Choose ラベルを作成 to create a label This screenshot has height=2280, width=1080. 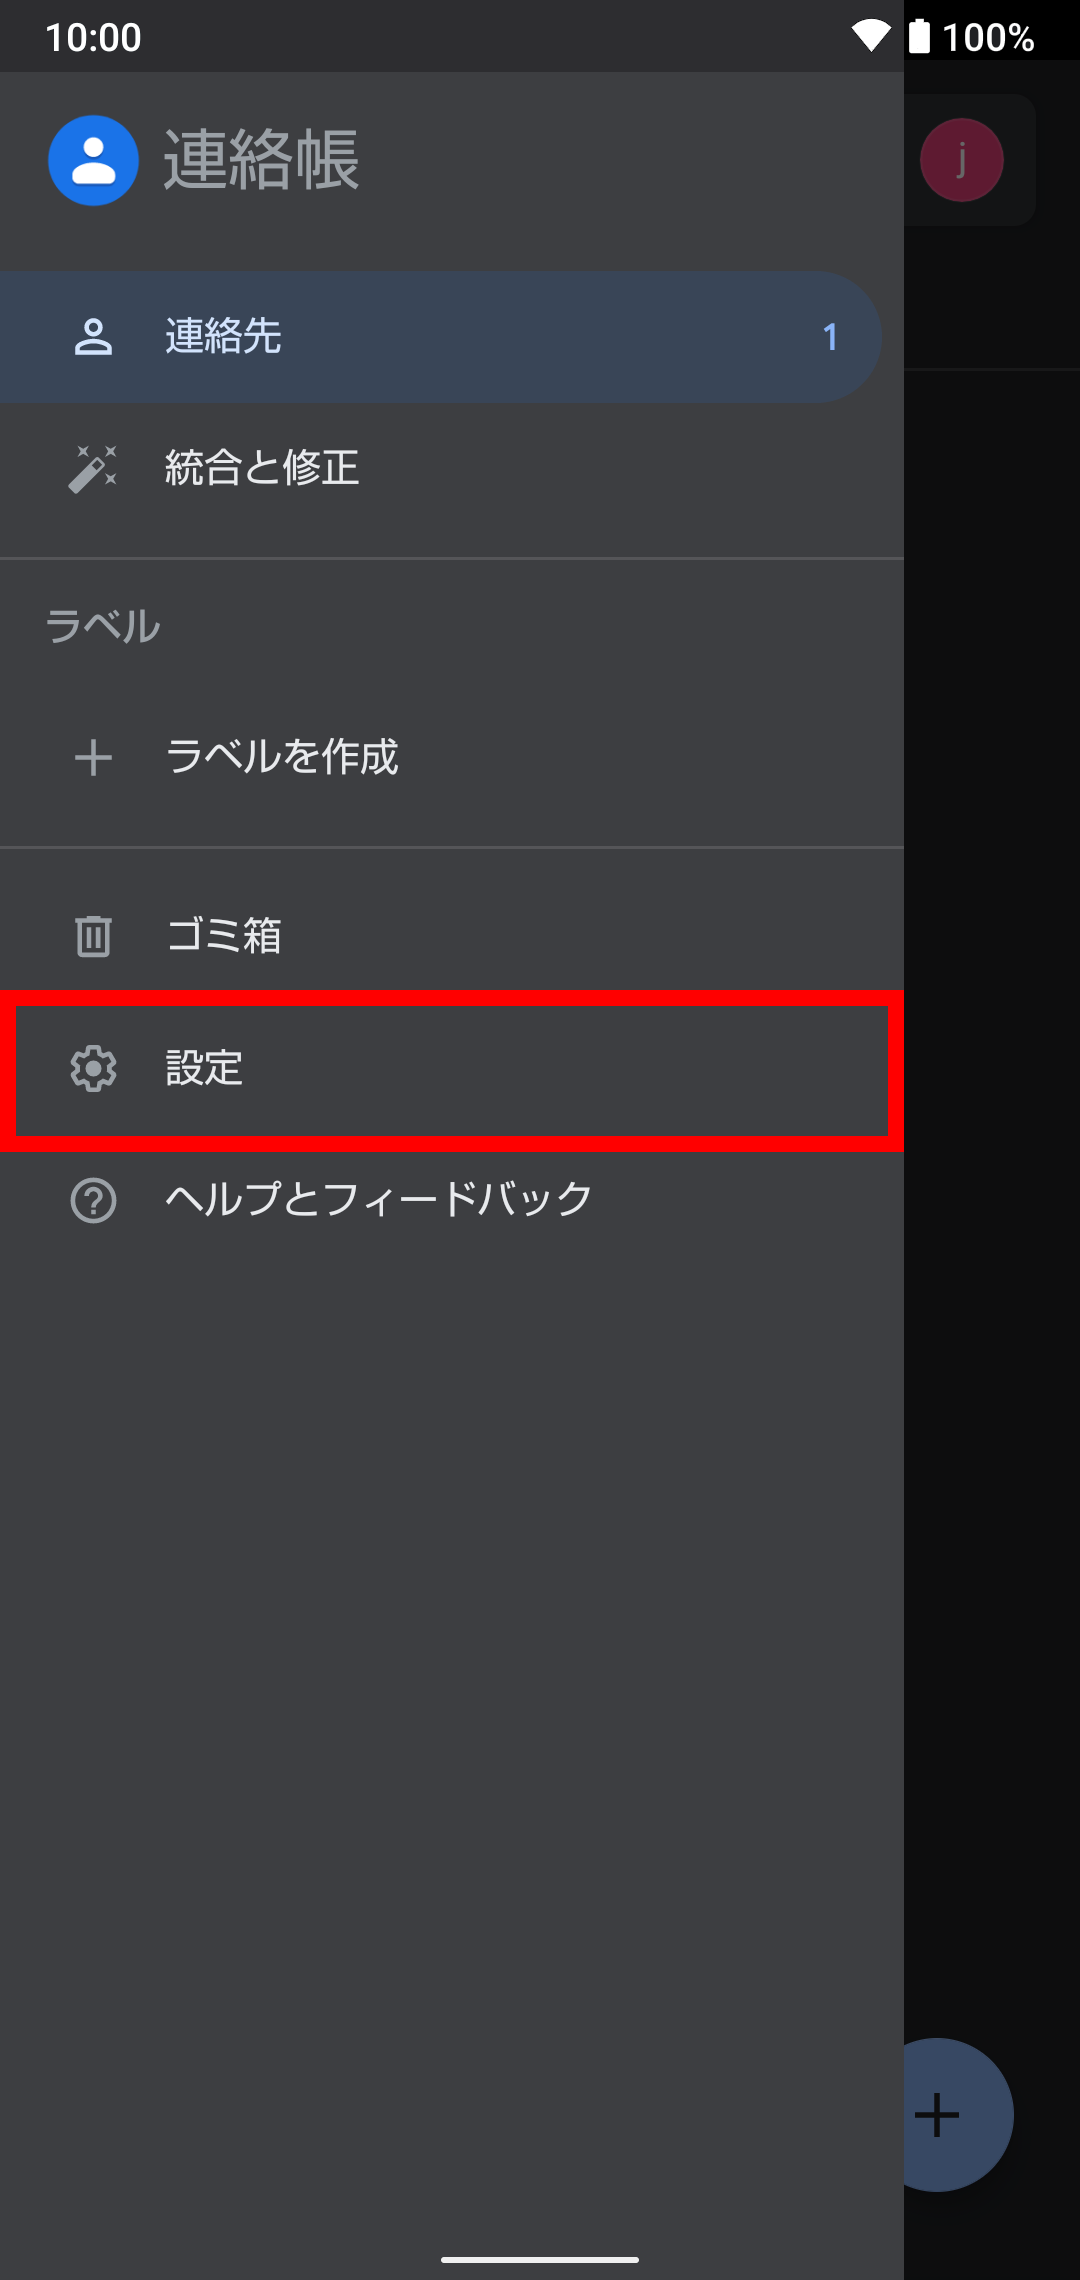coord(452,757)
